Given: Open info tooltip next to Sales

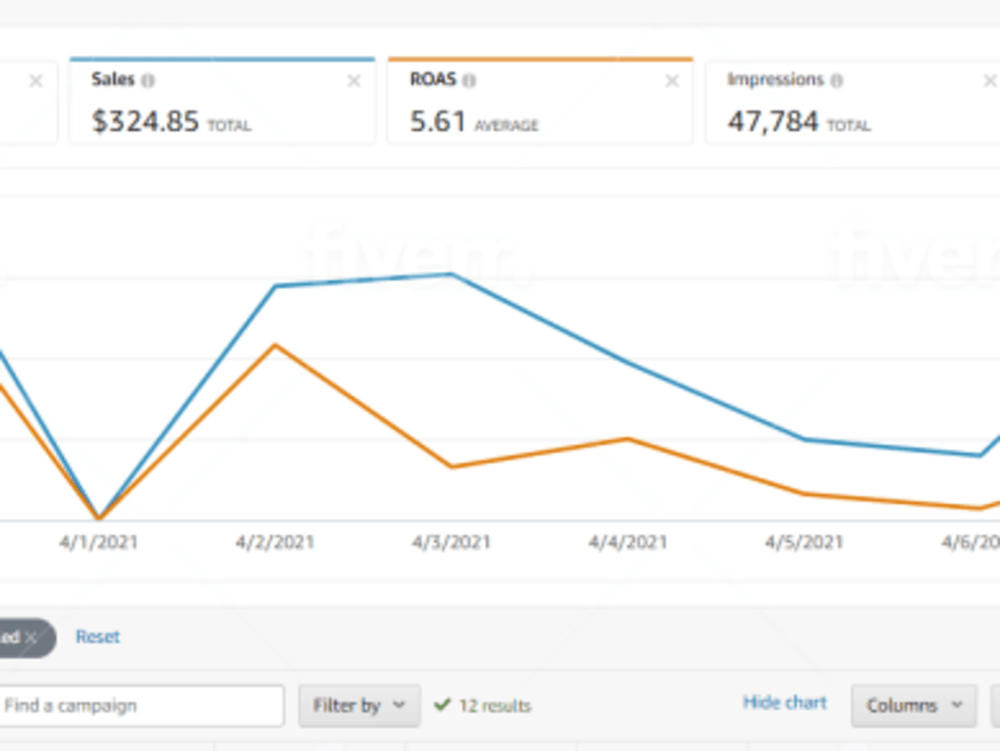Looking at the screenshot, I should click(148, 80).
